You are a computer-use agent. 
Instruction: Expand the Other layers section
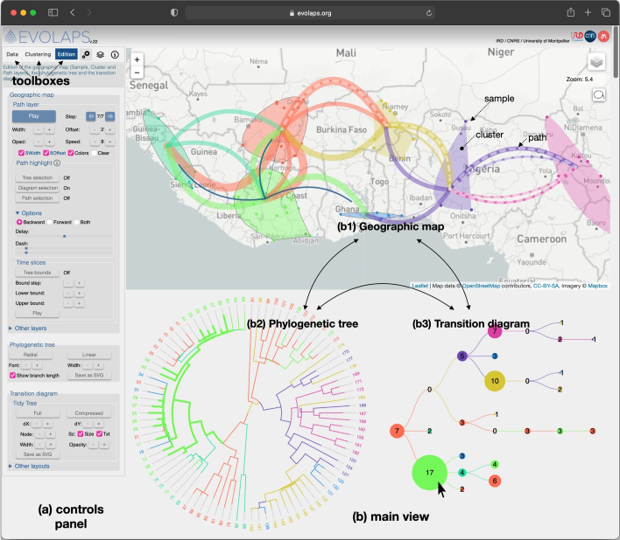27,328
